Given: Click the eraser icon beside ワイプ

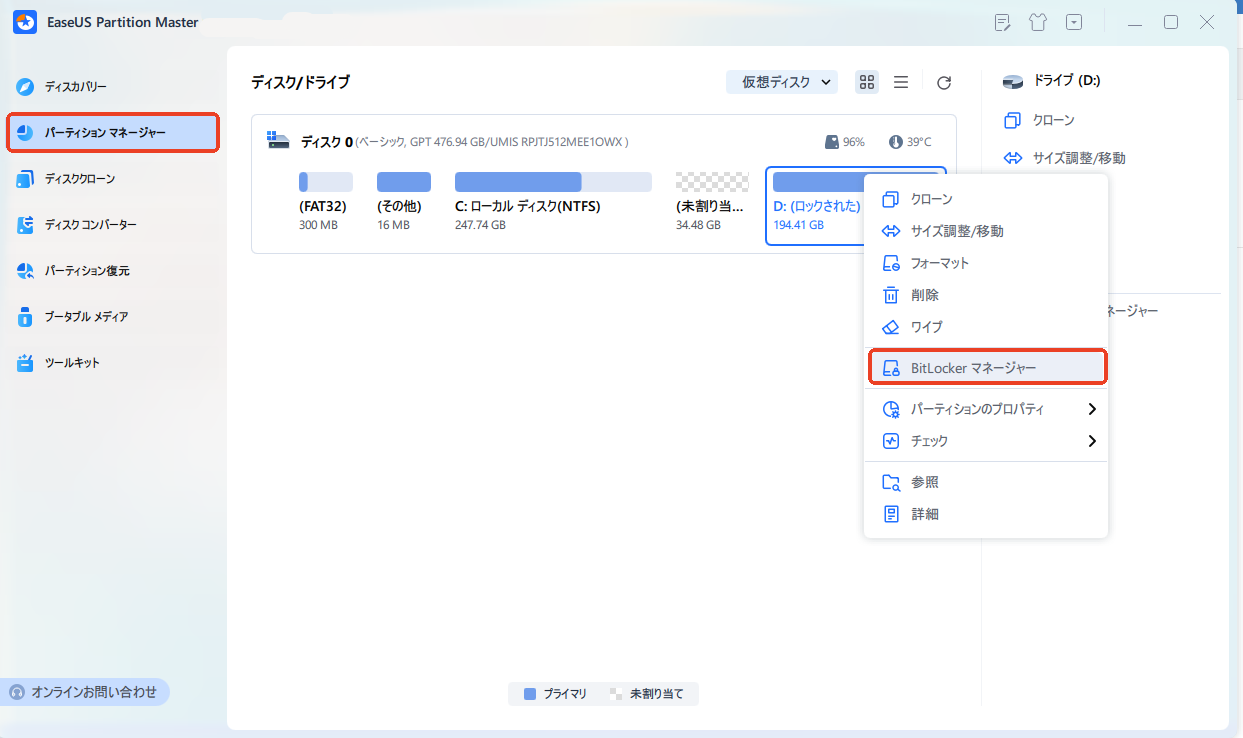Looking at the screenshot, I should (891, 327).
